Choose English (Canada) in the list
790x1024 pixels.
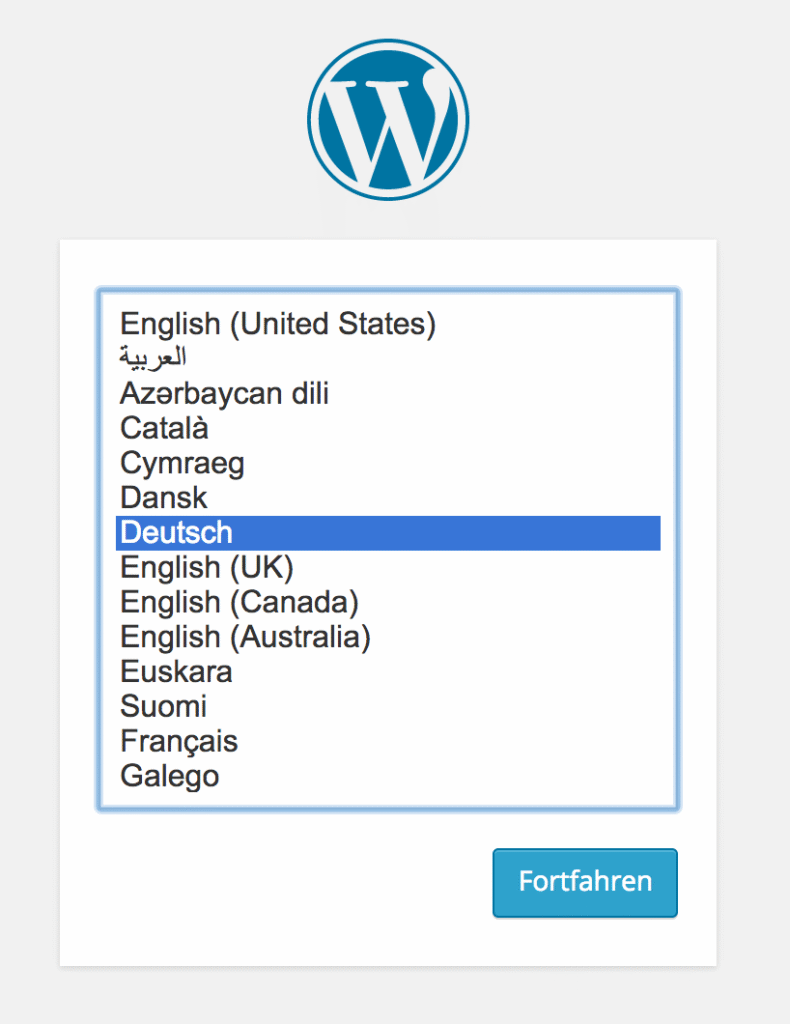239,602
